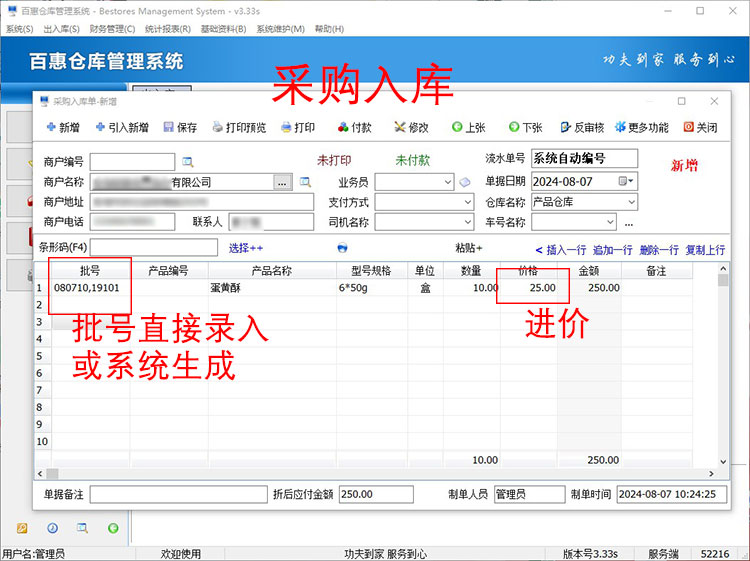The image size is (750, 561).
Task: Click the search icon beside 商户编号
Action: point(188,162)
